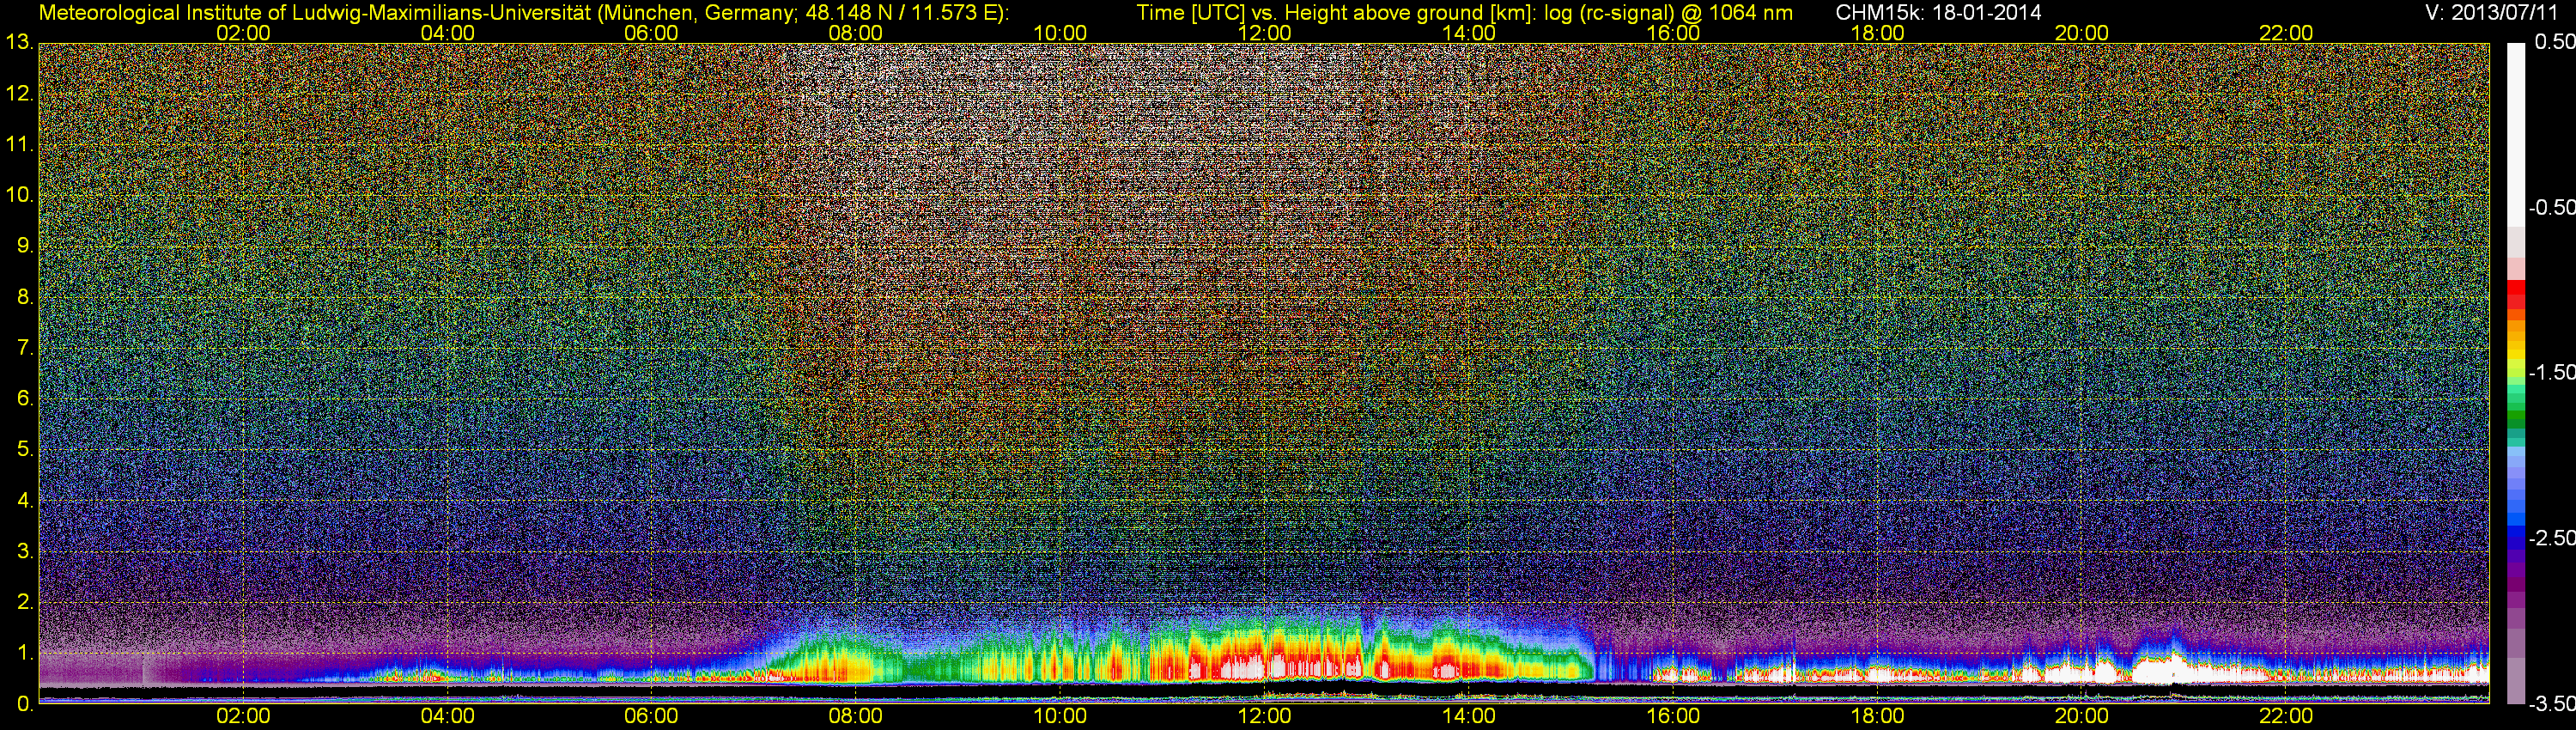Click the '11.' height axis label

20,145
